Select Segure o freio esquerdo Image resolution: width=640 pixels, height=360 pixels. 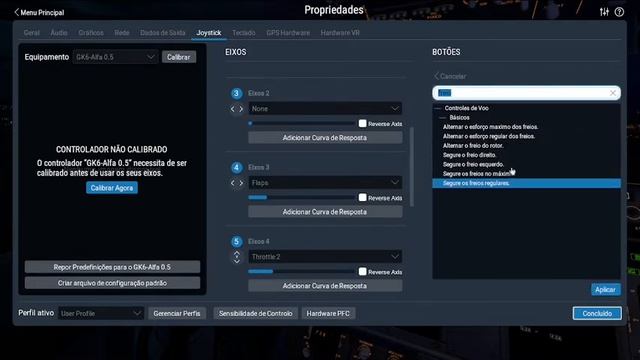tap(473, 164)
